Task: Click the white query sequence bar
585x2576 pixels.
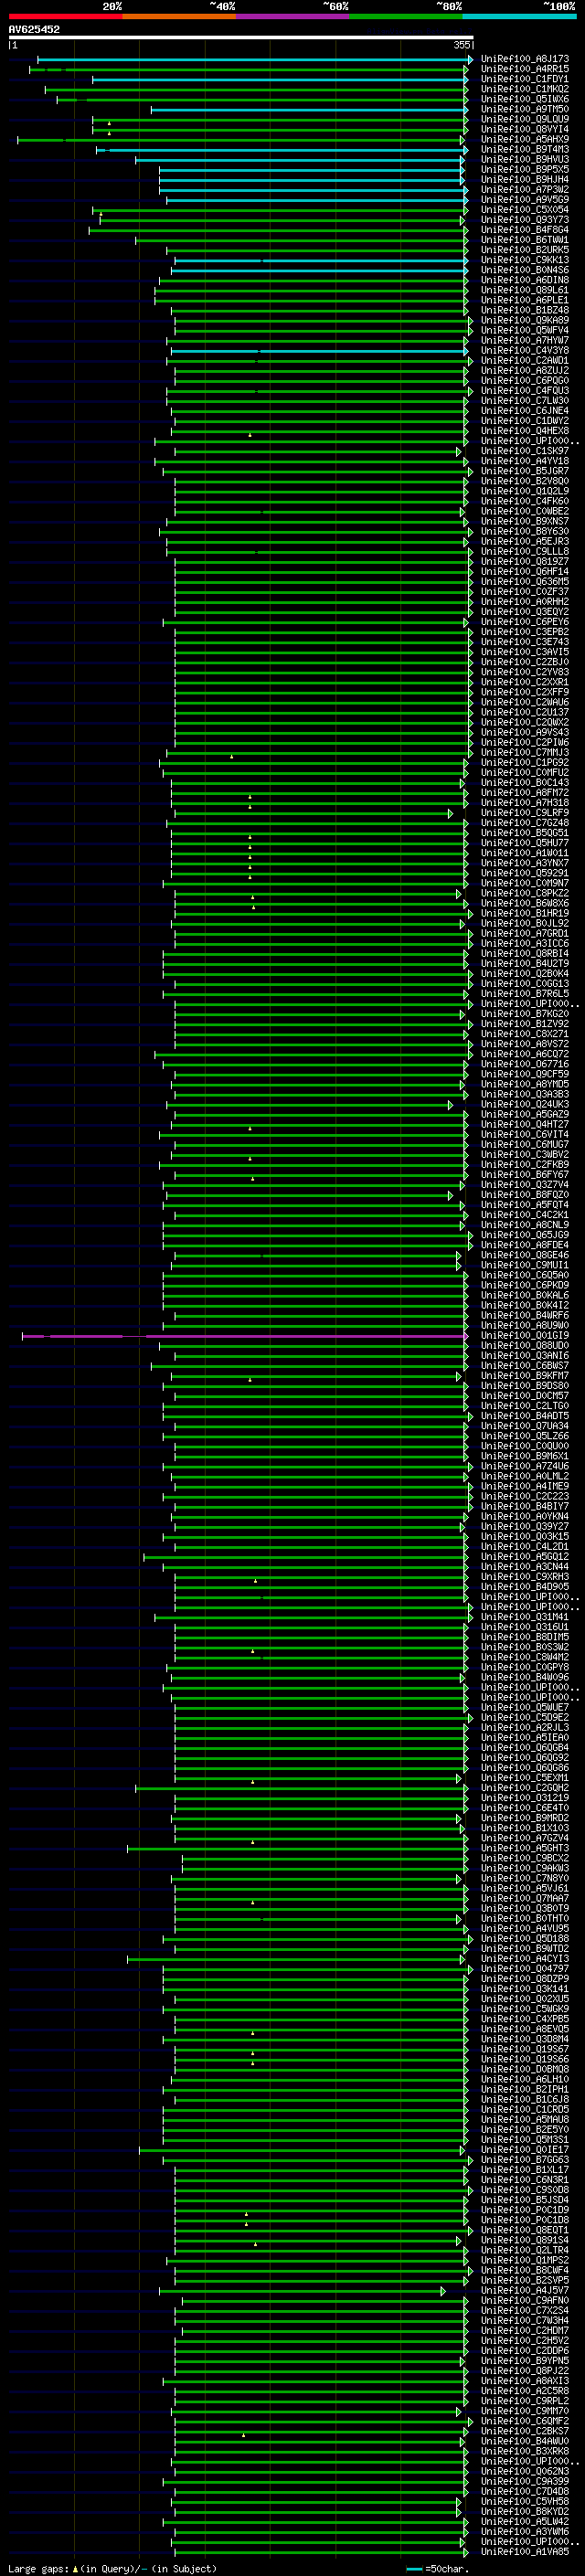Action: click(x=241, y=37)
